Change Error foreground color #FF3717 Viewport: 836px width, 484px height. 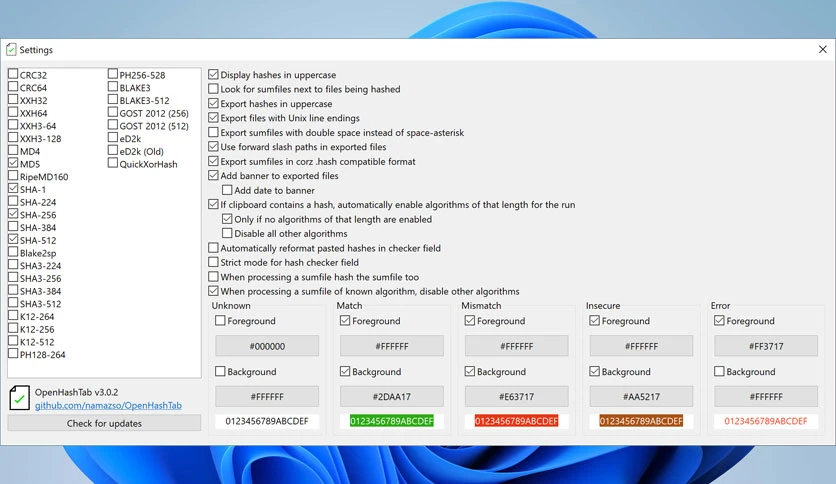pos(766,346)
